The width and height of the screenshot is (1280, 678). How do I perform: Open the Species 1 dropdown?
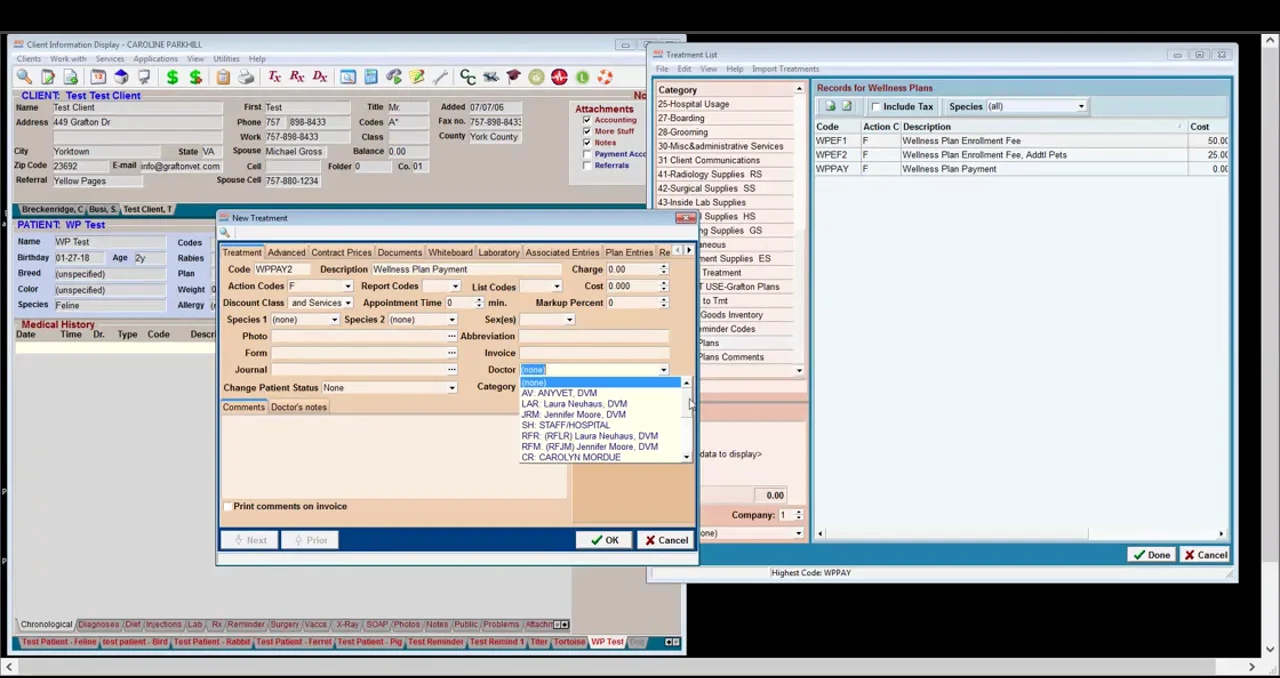[334, 320]
